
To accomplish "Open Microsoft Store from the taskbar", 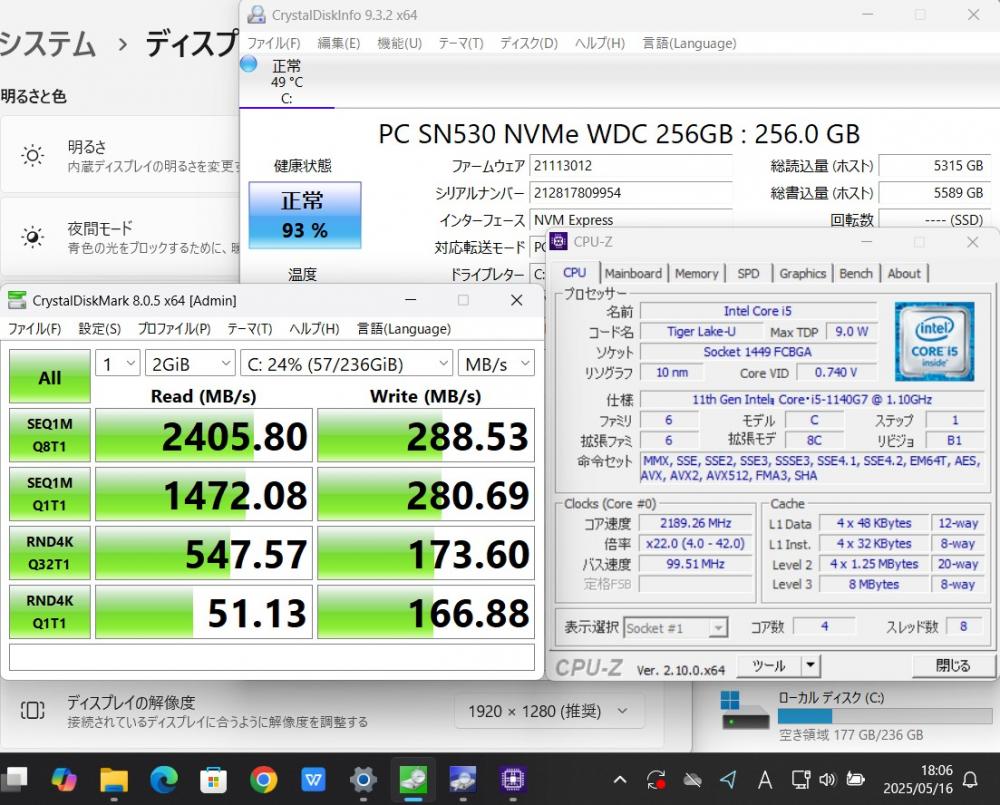I will (x=214, y=779).
